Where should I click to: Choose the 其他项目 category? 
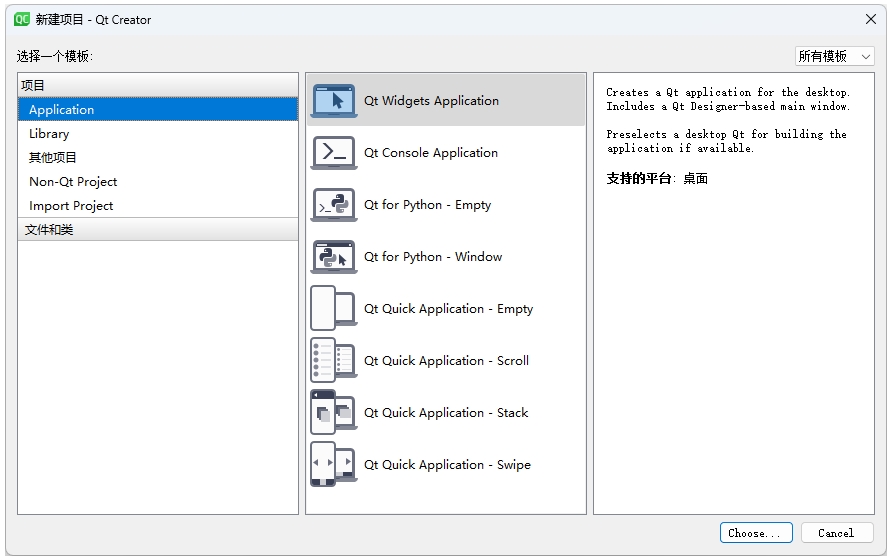click(x=158, y=157)
